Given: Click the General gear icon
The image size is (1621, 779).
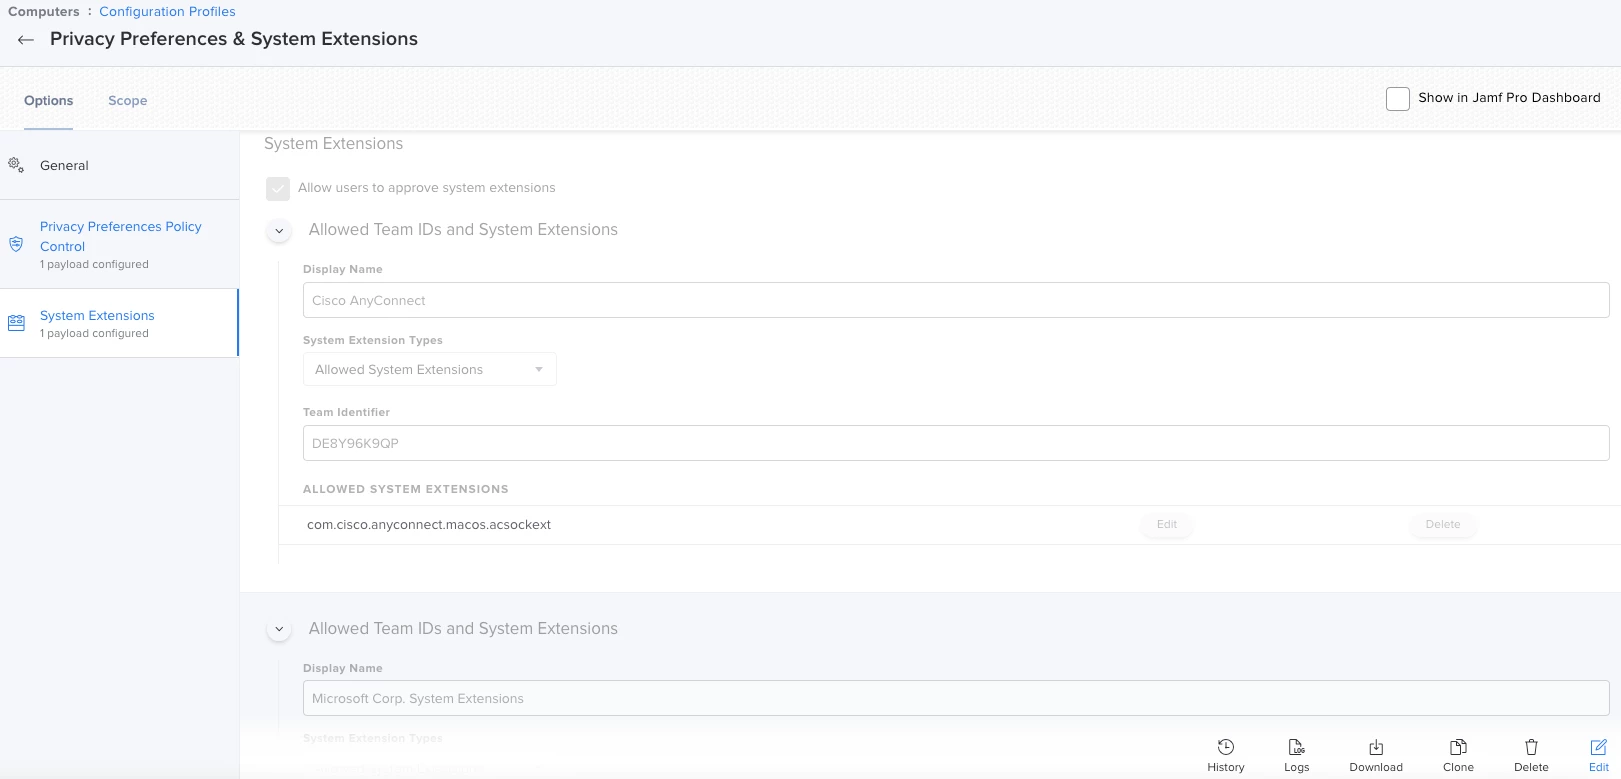Looking at the screenshot, I should (x=16, y=165).
